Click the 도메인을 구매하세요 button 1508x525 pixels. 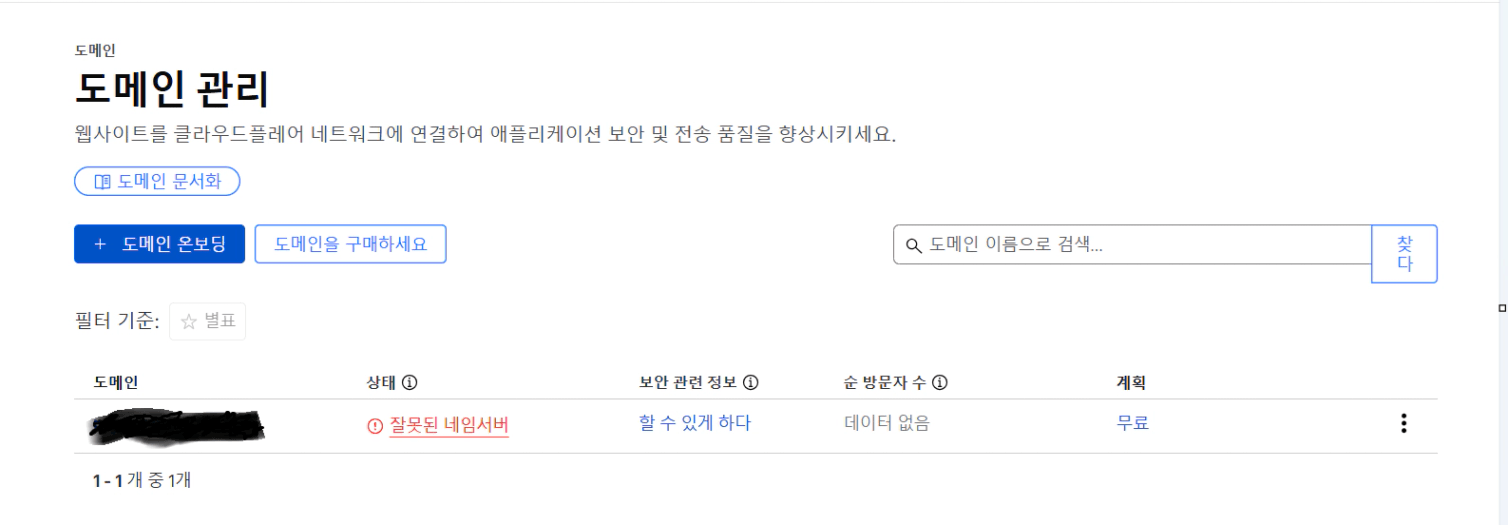click(350, 244)
